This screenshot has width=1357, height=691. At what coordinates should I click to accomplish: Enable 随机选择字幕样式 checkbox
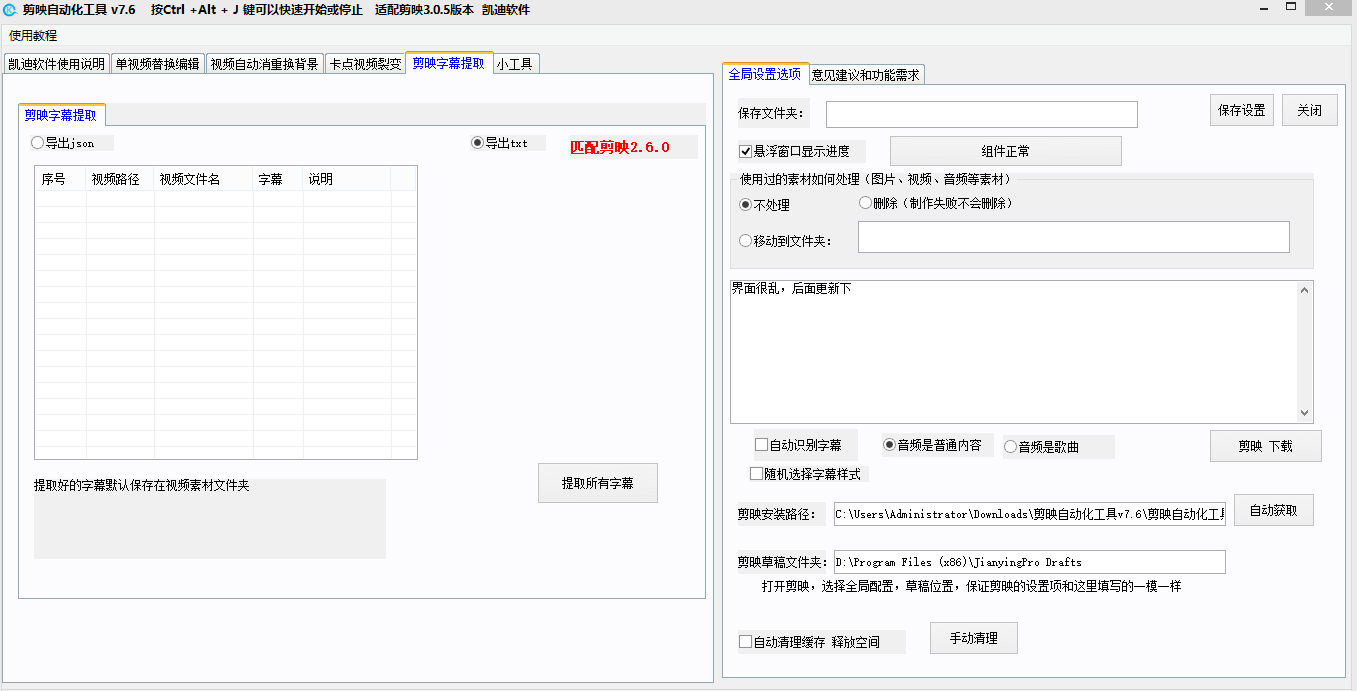(757, 474)
